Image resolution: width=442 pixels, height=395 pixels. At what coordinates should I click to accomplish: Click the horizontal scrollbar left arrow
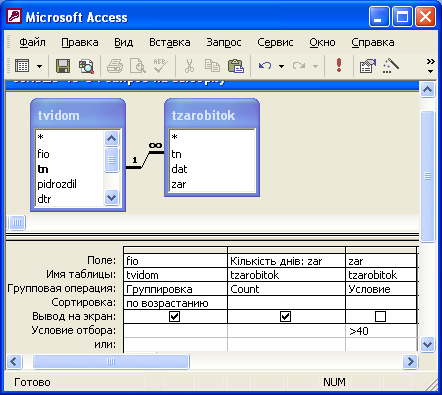coord(14,361)
